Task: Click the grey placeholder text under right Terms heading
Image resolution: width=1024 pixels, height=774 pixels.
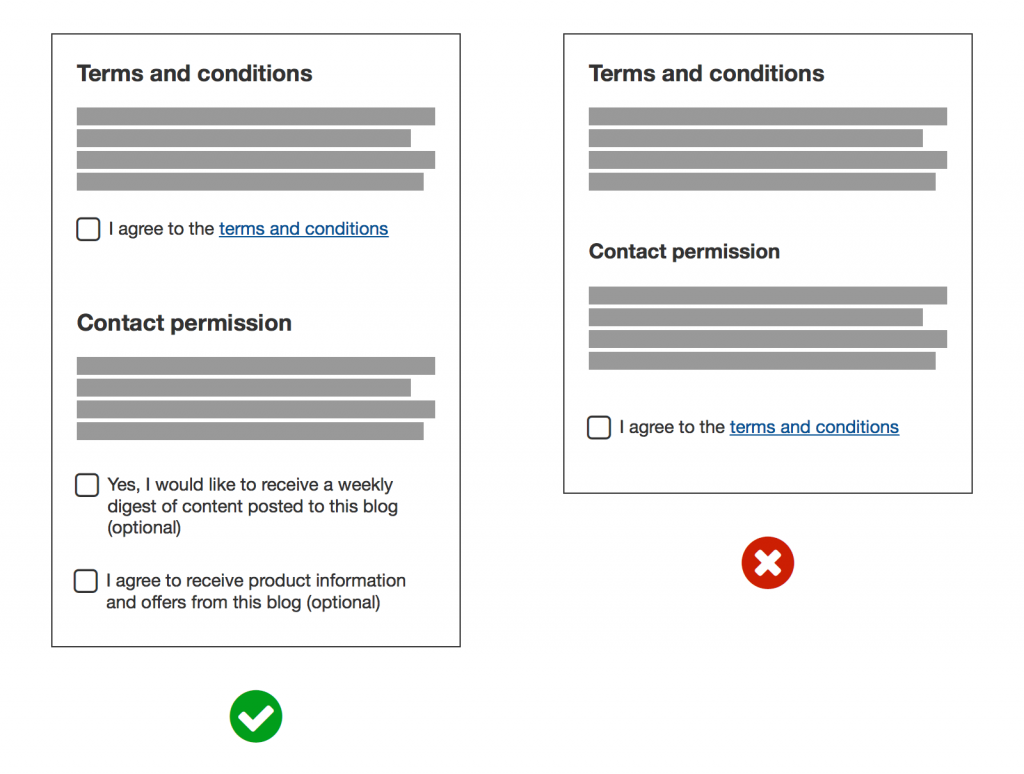Action: [767, 149]
